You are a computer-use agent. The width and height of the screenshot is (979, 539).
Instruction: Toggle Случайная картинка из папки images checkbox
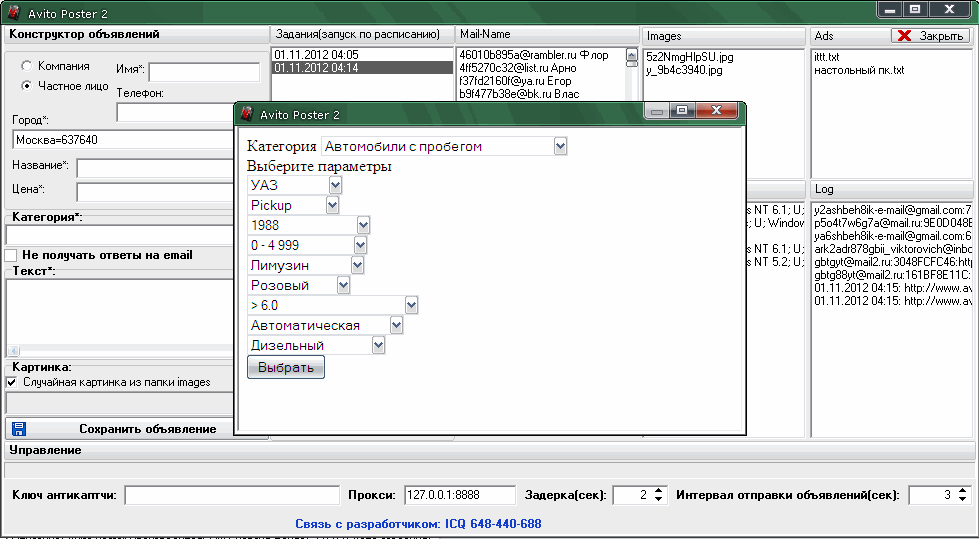click(x=11, y=382)
